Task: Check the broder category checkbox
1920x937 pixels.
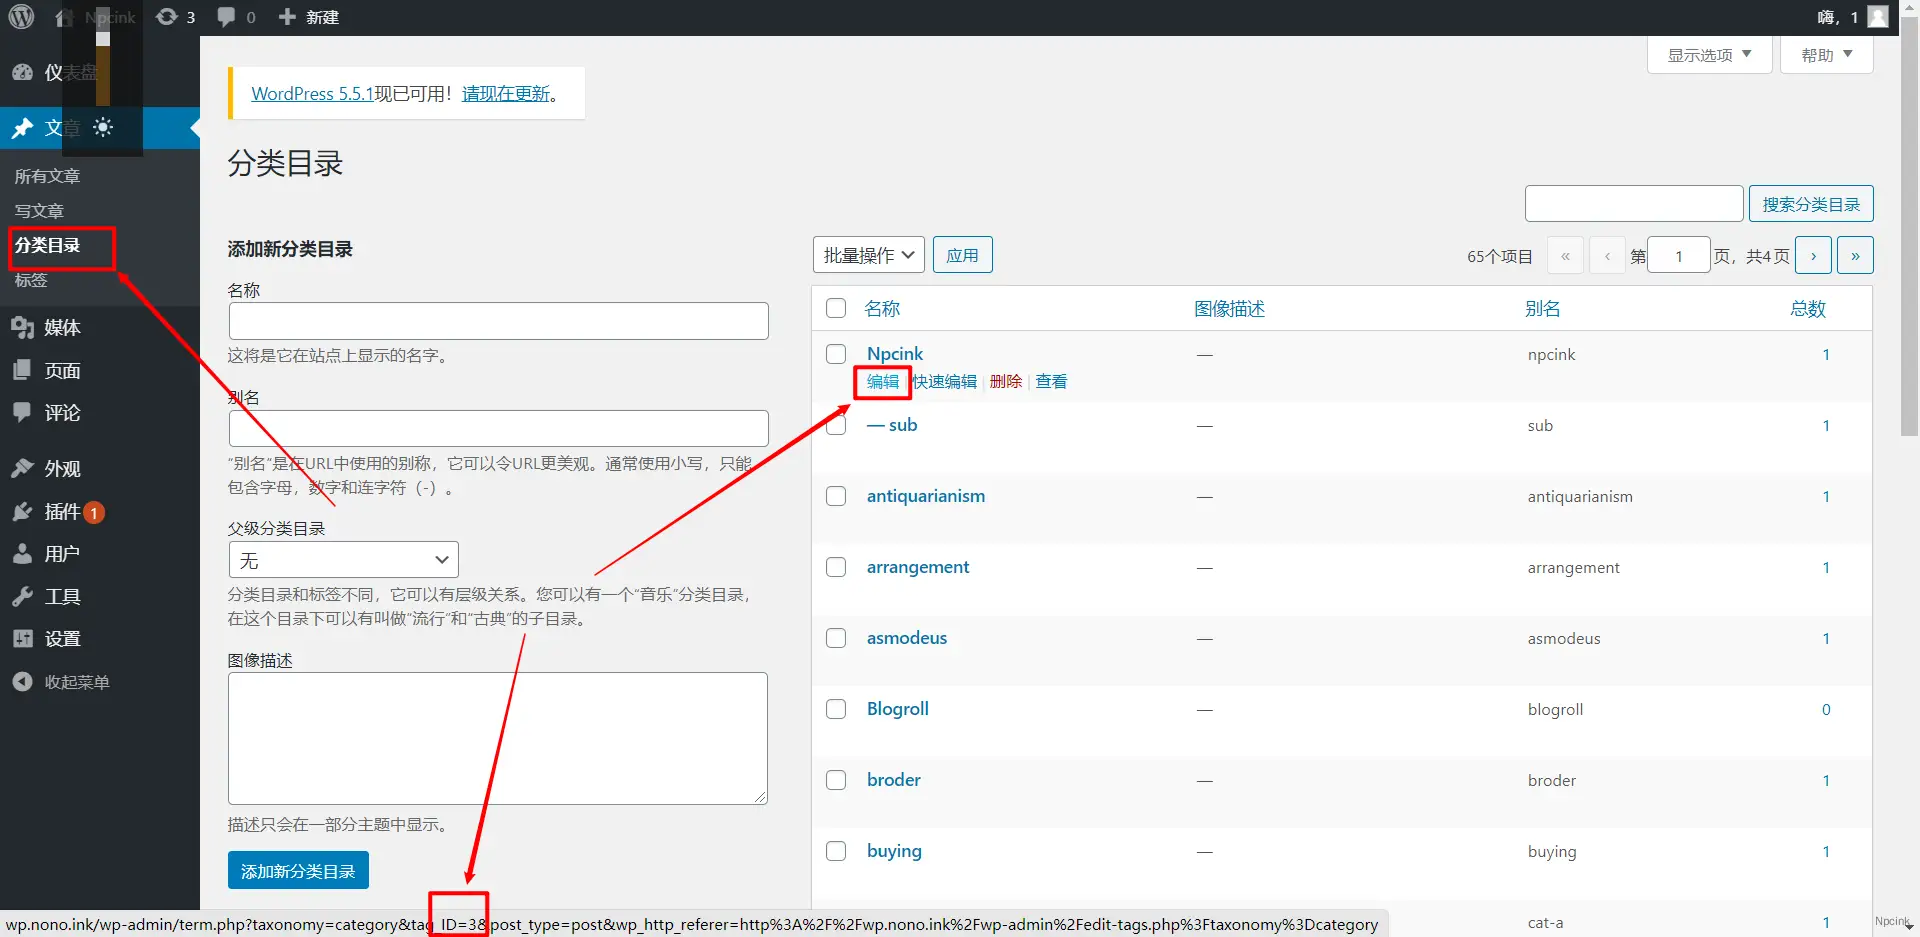Action: pos(836,780)
